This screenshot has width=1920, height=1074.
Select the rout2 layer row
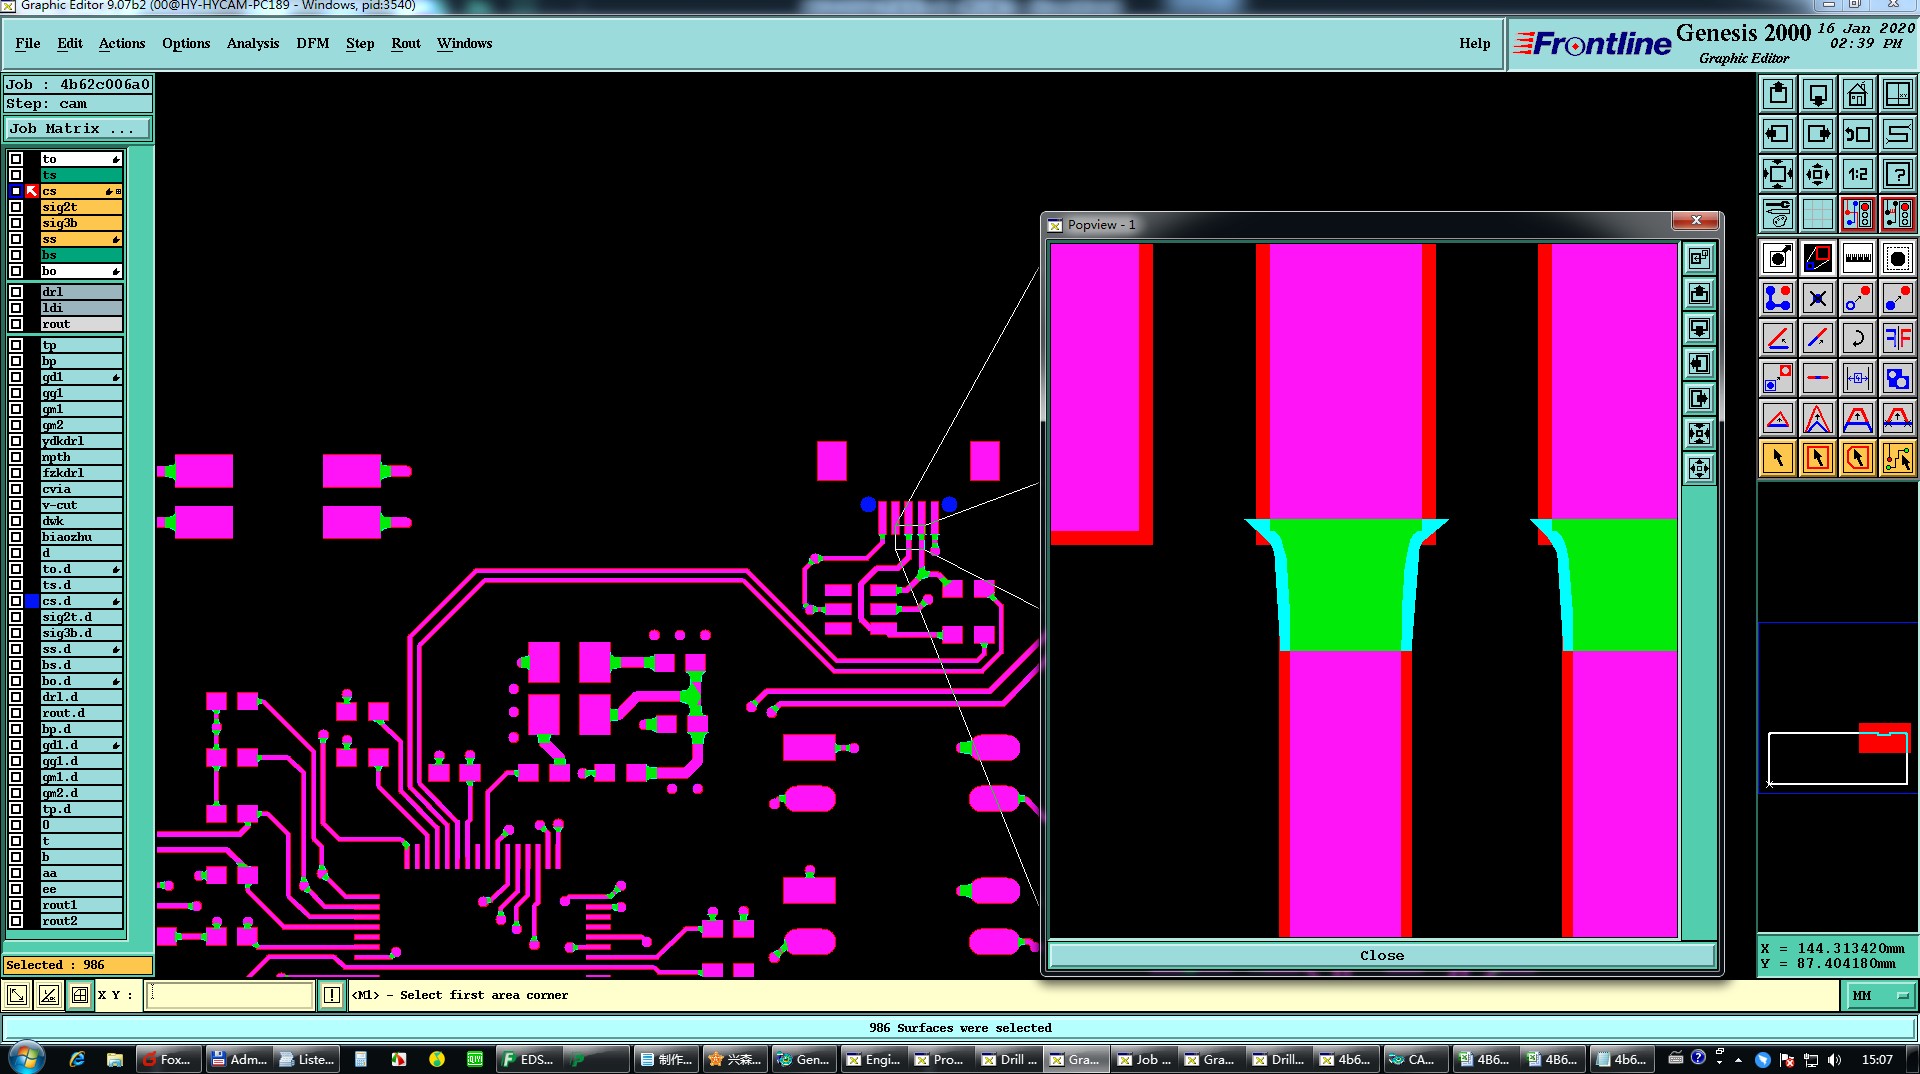(81, 921)
